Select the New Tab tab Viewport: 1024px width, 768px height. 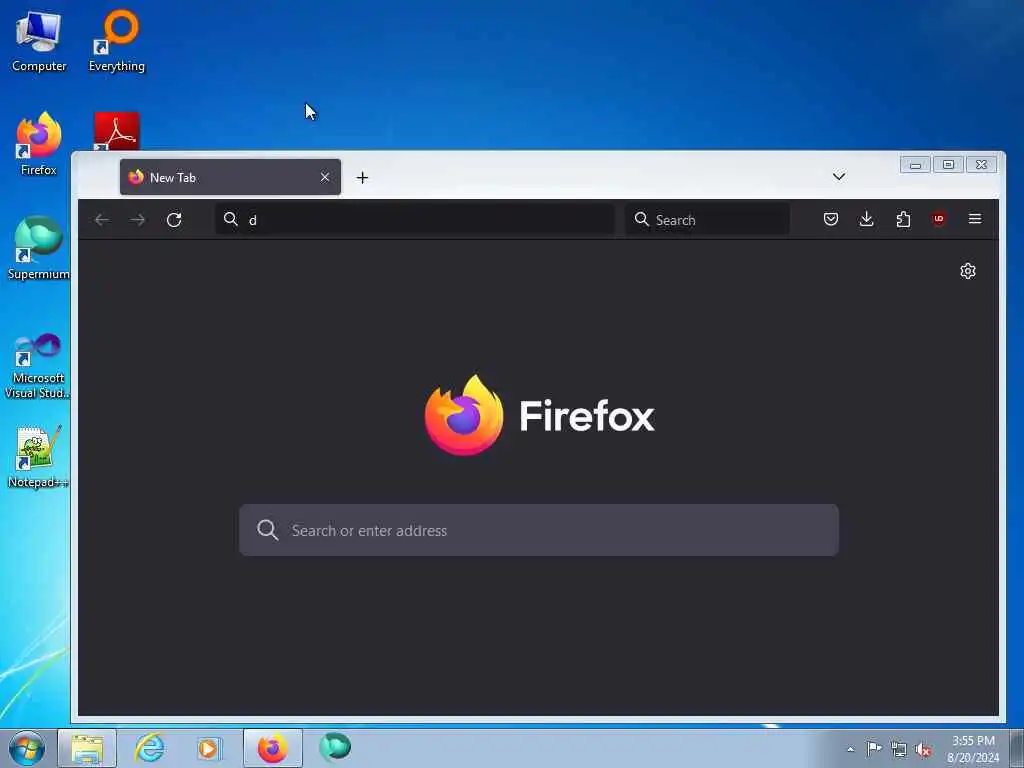point(230,177)
